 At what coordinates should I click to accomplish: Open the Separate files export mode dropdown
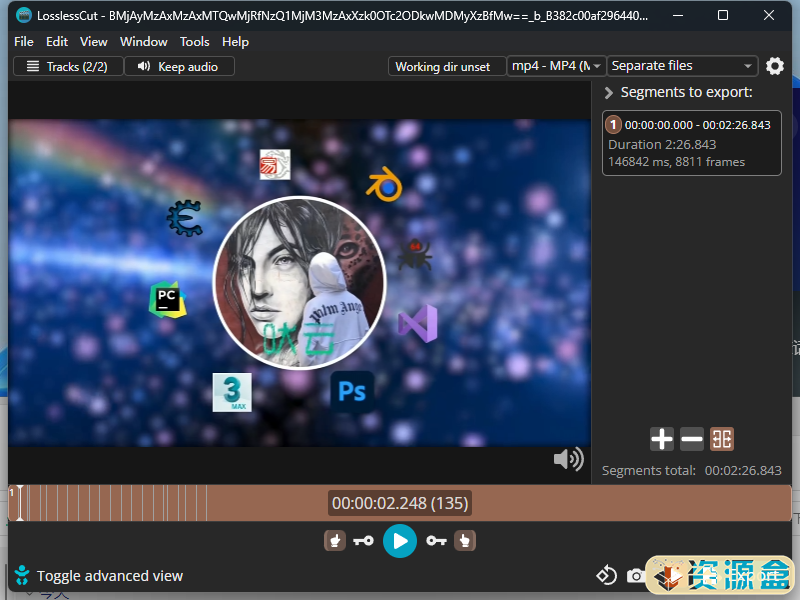682,66
